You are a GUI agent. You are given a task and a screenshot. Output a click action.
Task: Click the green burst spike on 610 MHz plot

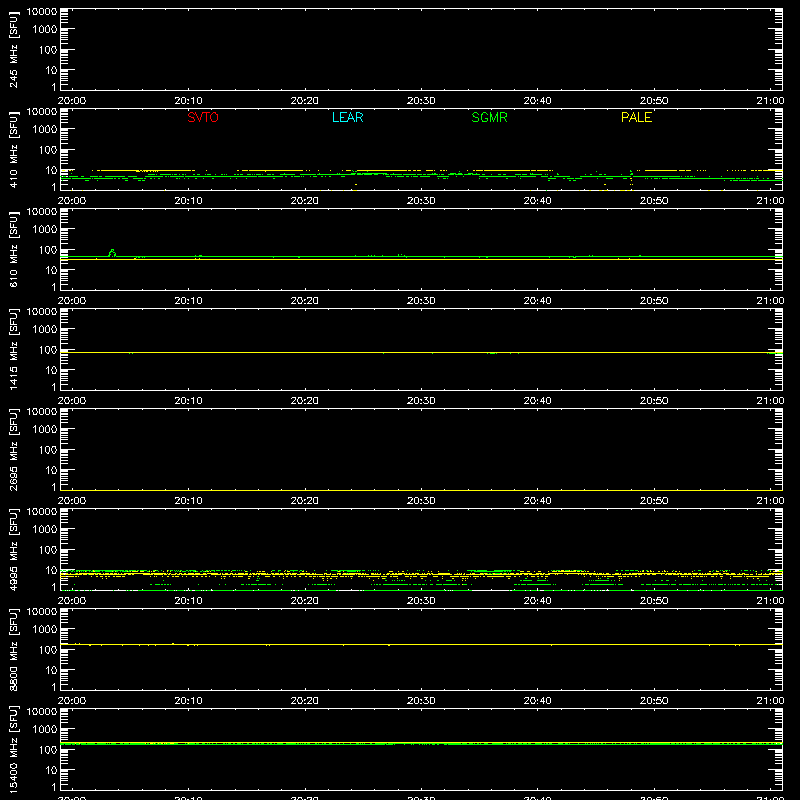112,253
